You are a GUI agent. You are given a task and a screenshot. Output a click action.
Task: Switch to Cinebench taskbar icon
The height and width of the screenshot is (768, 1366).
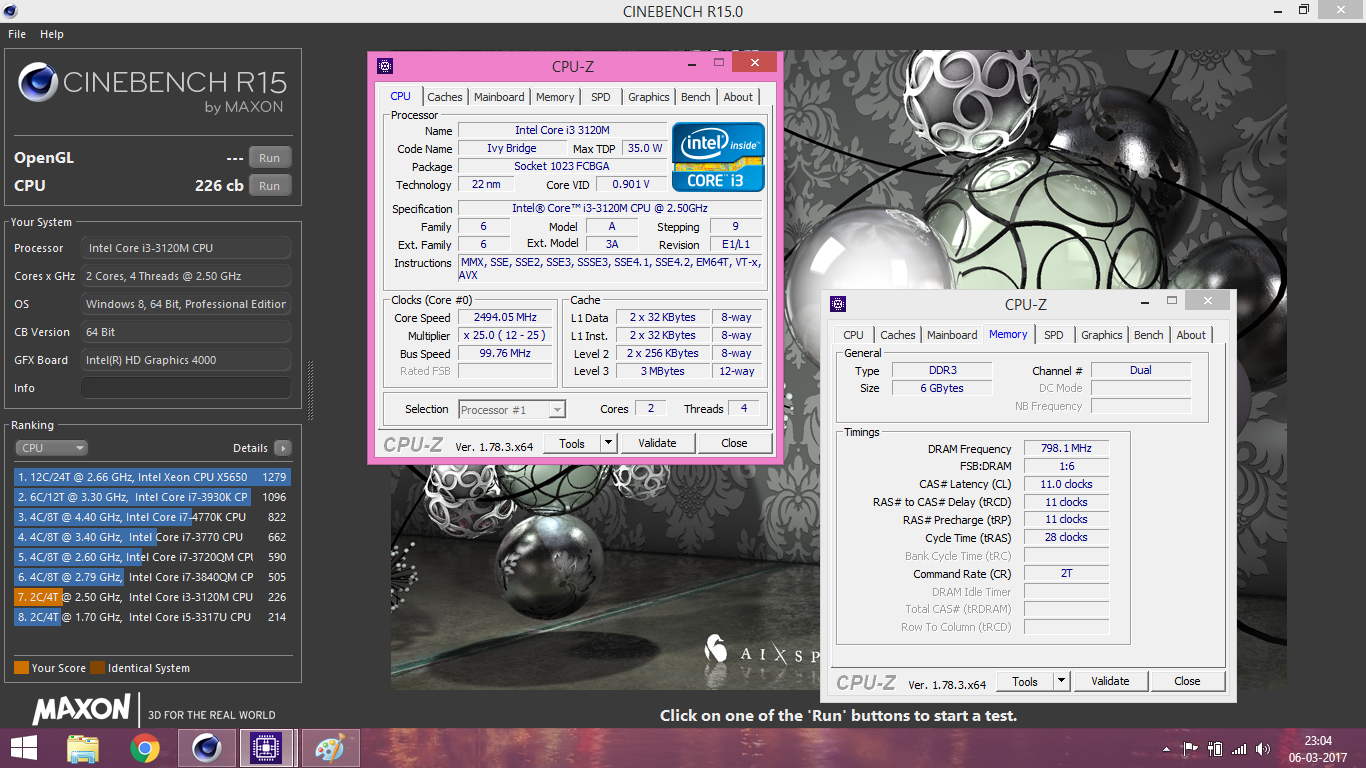coord(207,748)
